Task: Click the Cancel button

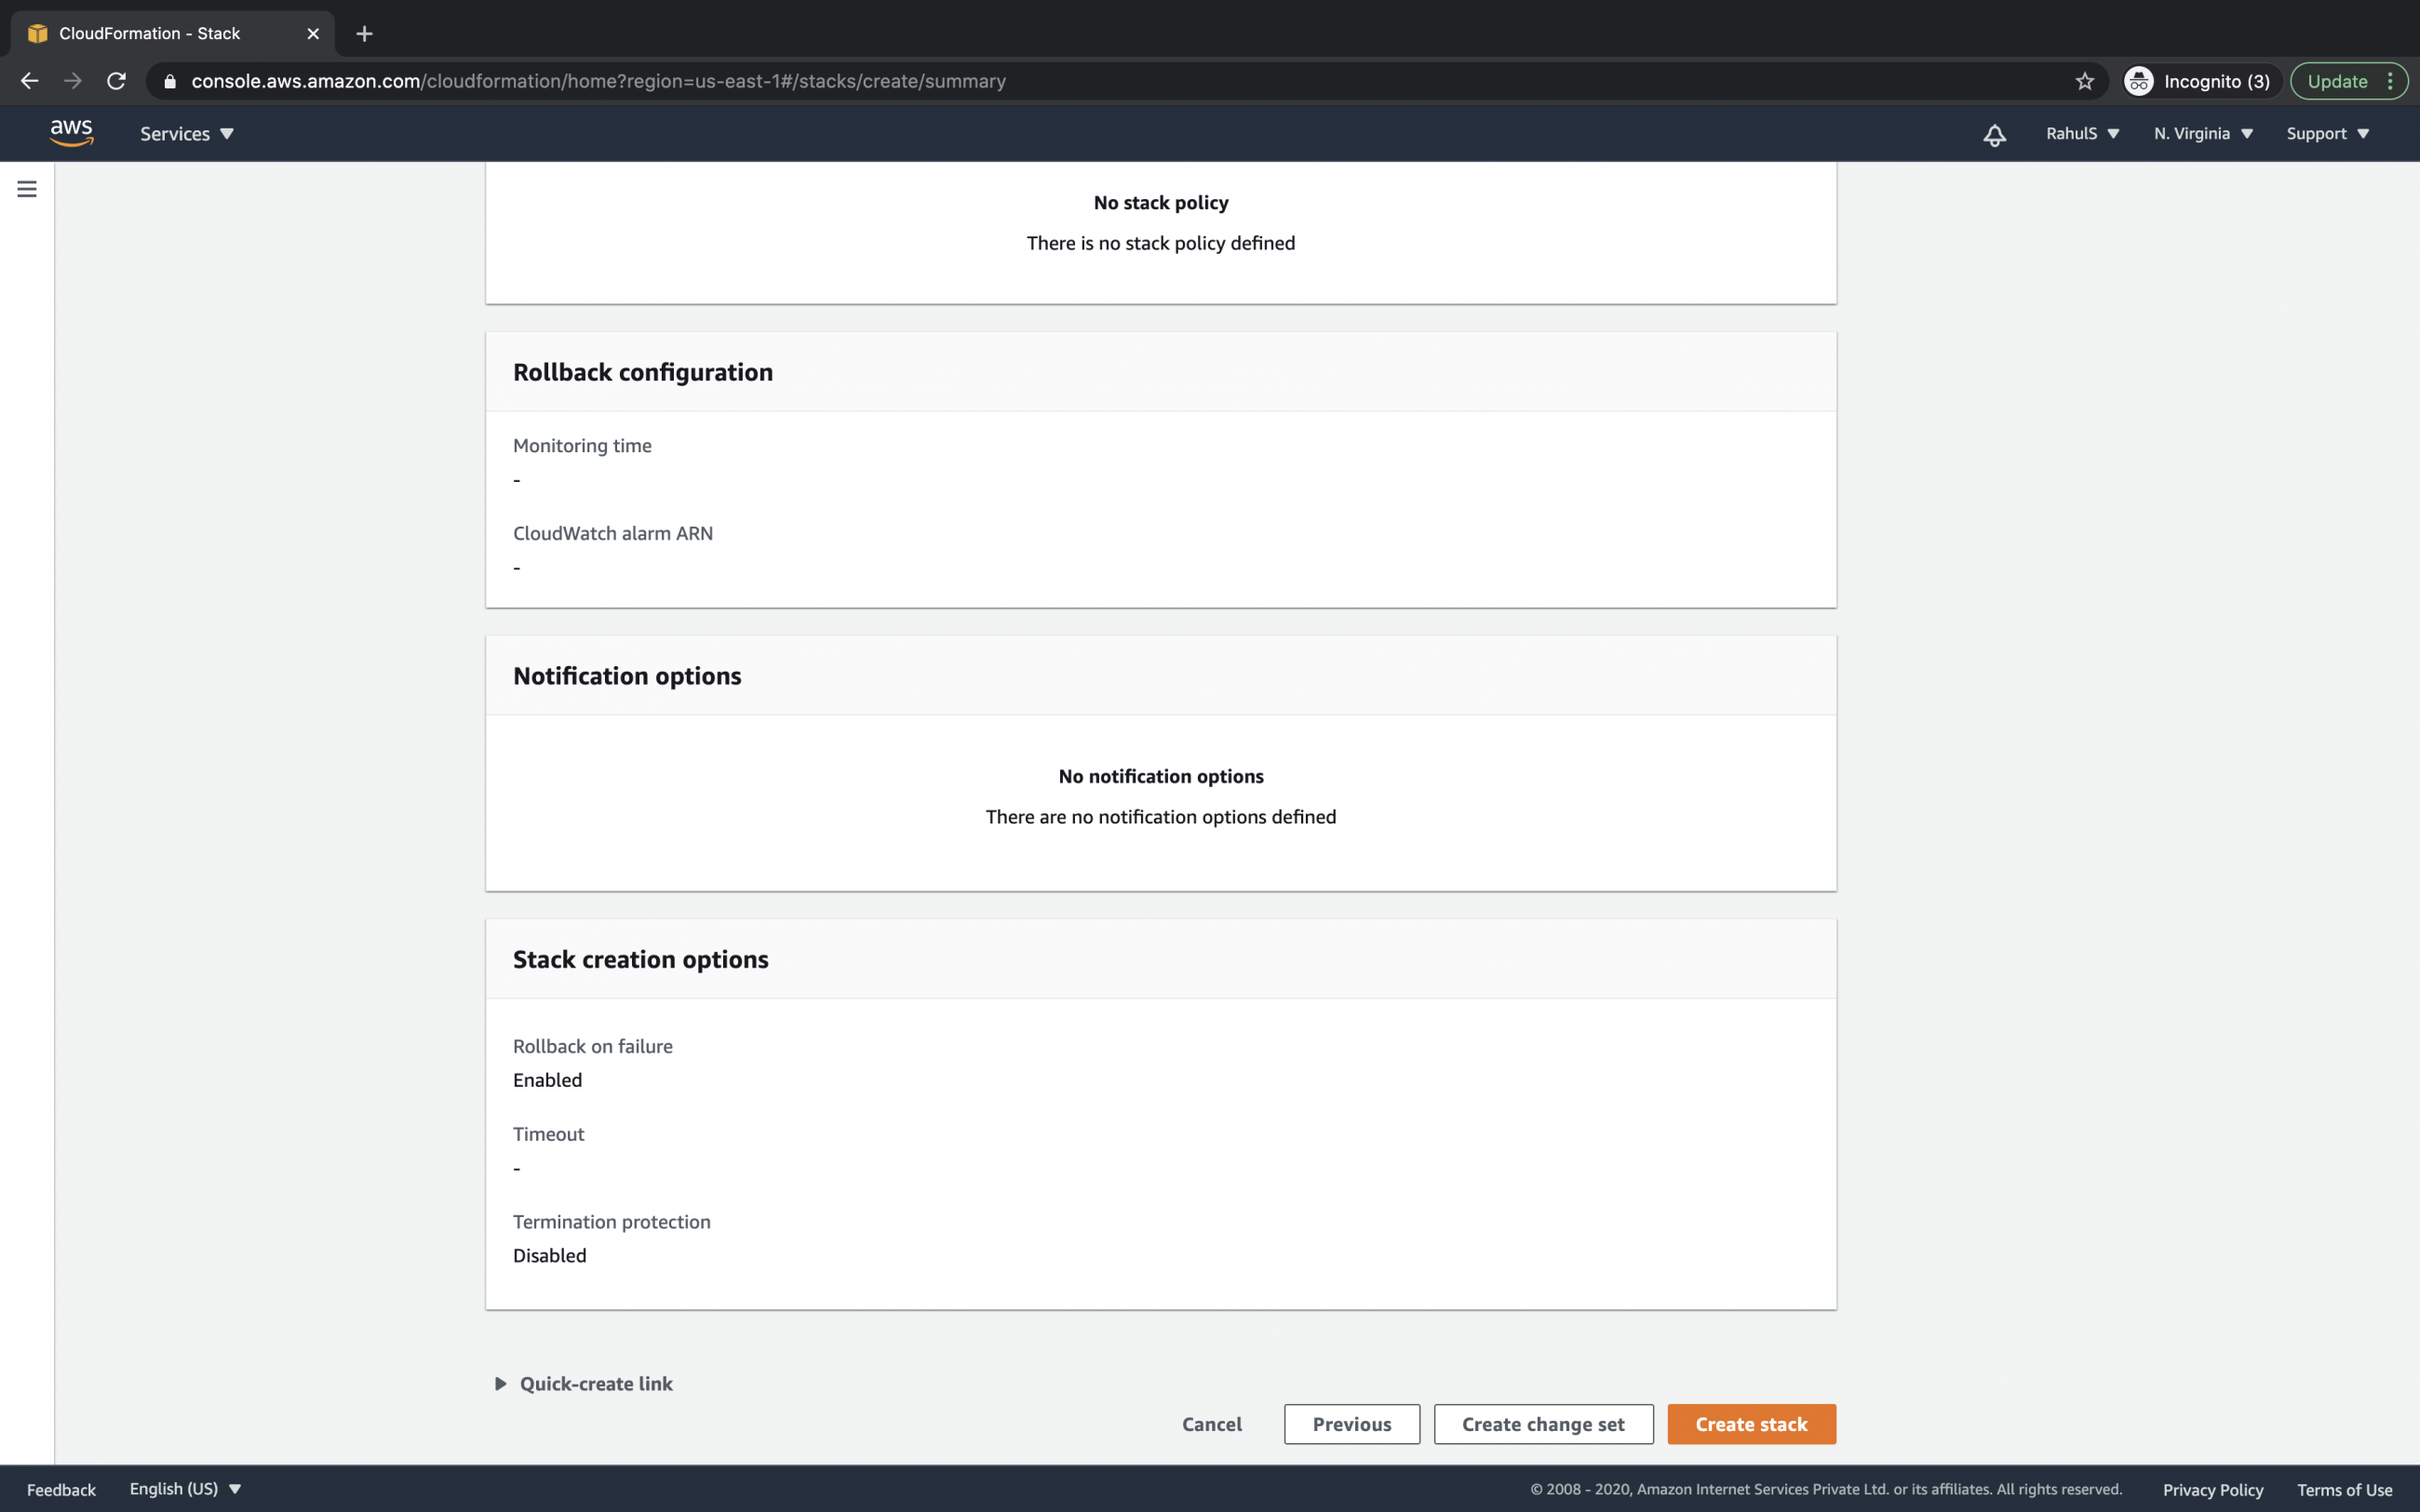Action: point(1211,1424)
